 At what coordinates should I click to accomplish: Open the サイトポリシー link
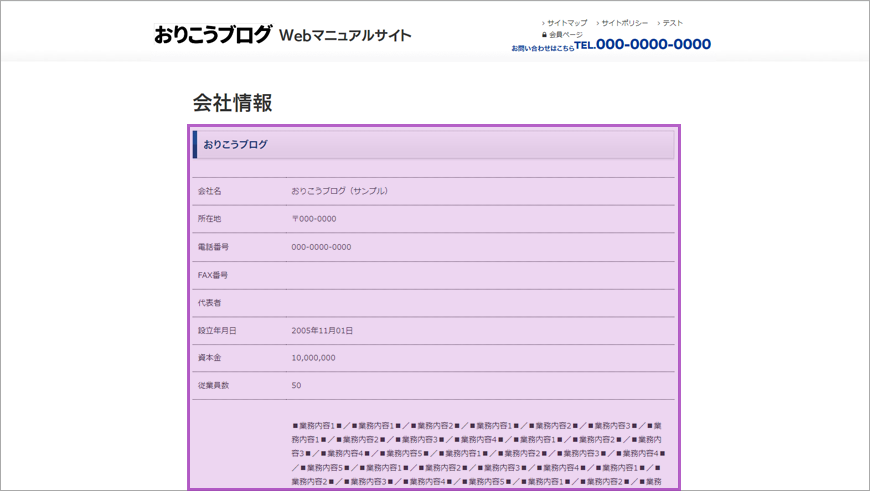coord(624,23)
